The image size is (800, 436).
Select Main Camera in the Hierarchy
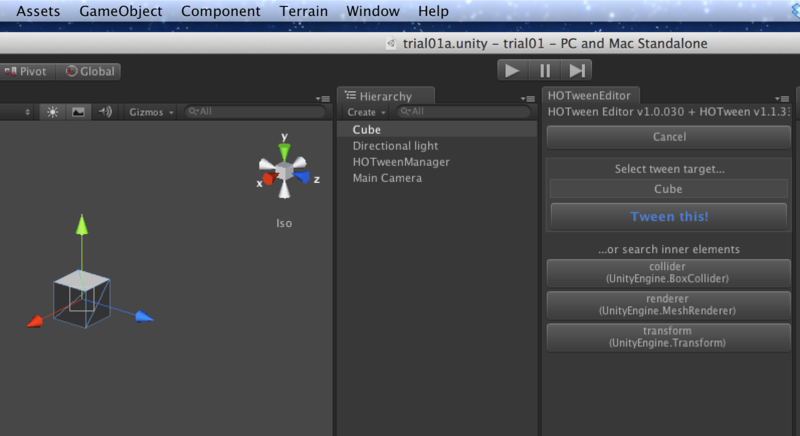(x=437, y=178)
